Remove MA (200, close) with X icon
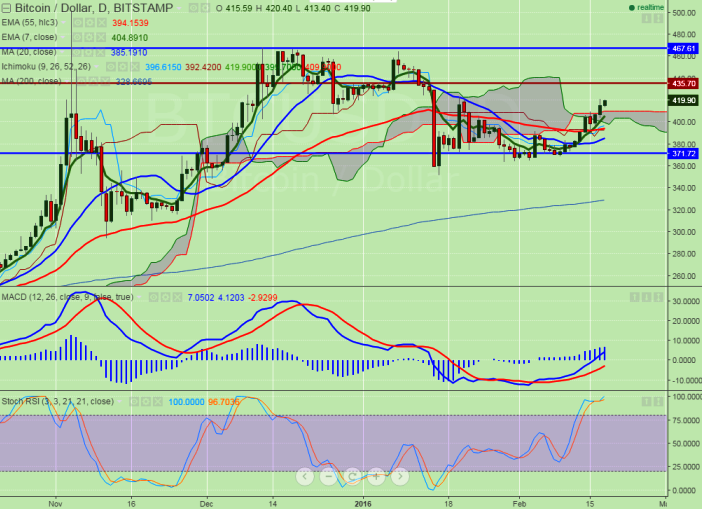Screen dimensions: 702x509 pyautogui.click(x=105, y=81)
